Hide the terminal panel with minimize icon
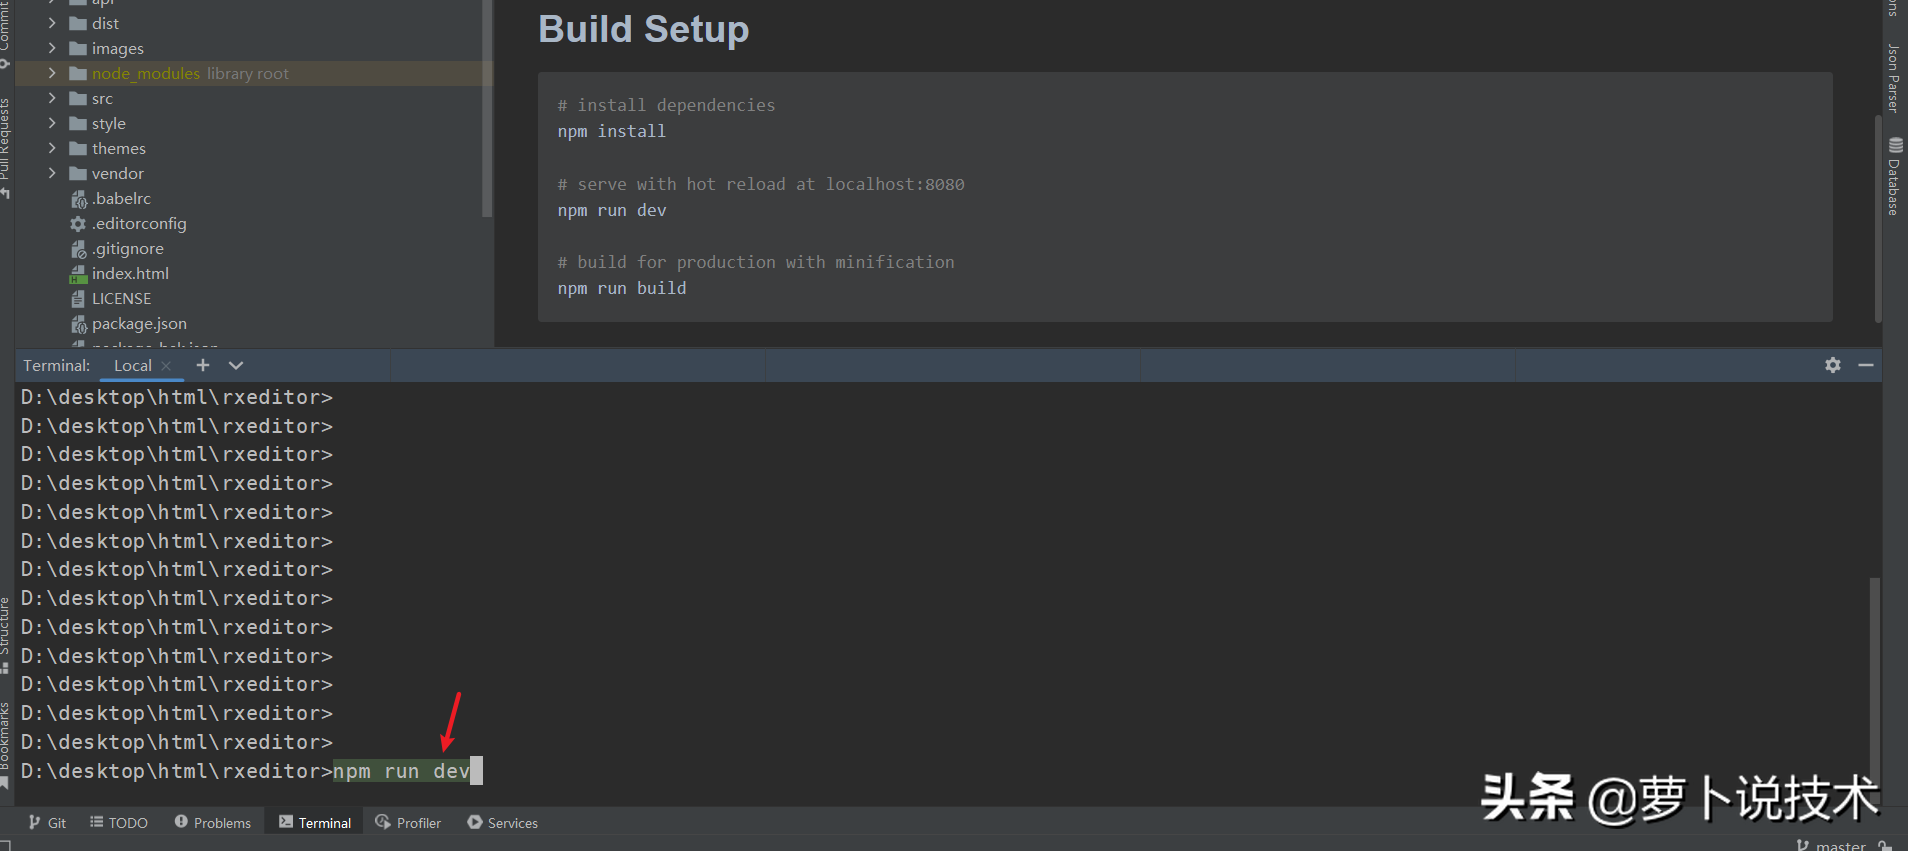This screenshot has width=1908, height=851. [1865, 365]
